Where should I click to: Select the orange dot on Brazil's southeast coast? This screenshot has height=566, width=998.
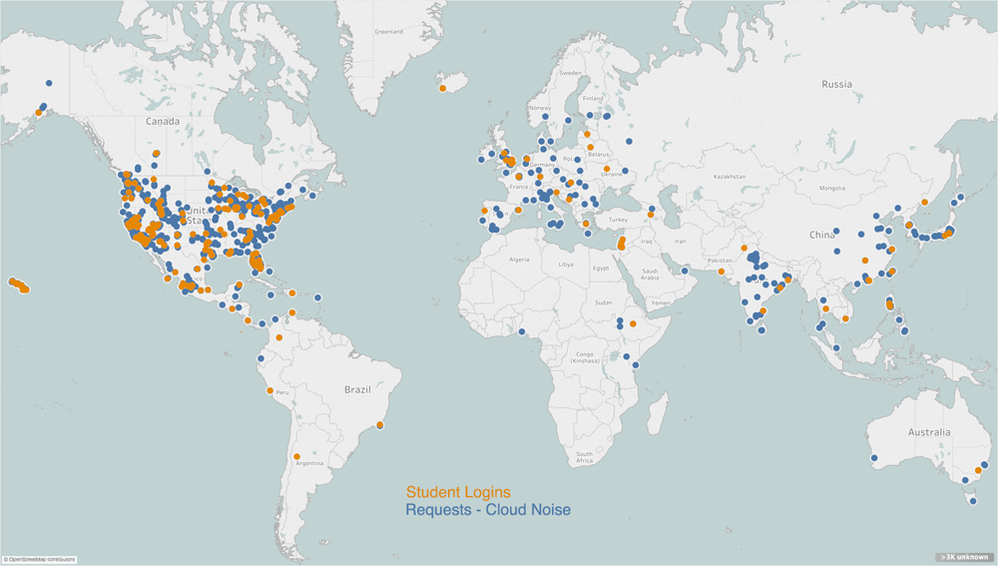(x=380, y=427)
